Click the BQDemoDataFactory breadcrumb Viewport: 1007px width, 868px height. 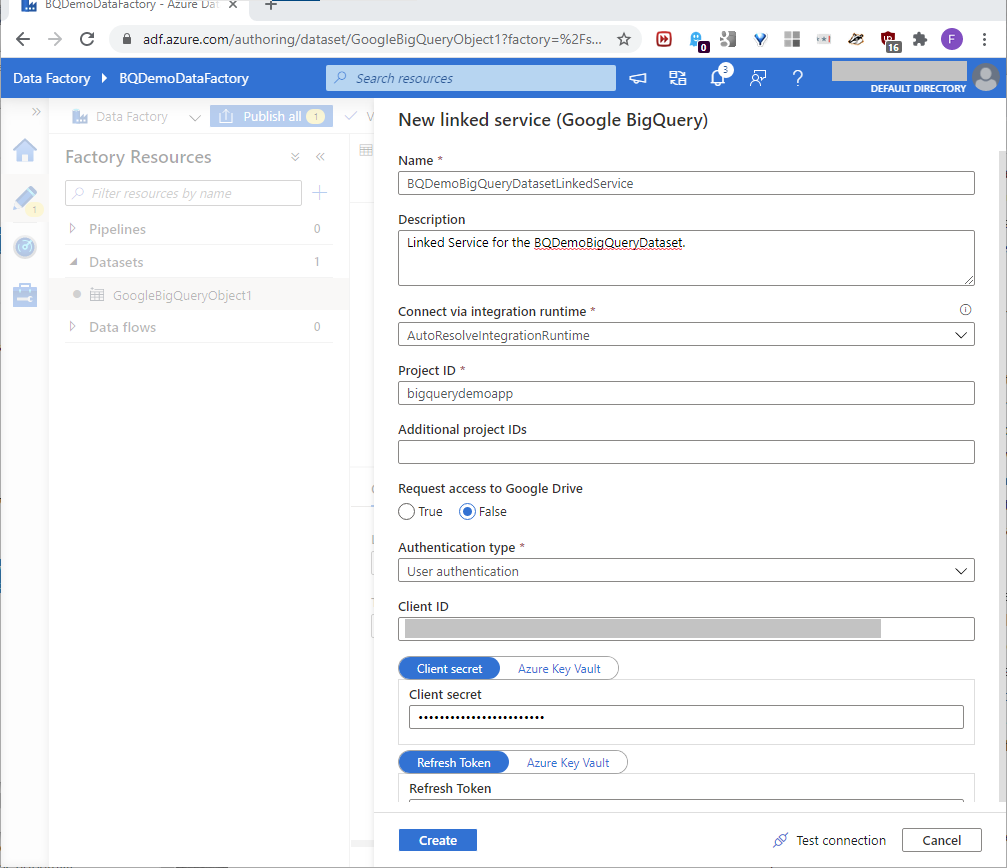(184, 78)
